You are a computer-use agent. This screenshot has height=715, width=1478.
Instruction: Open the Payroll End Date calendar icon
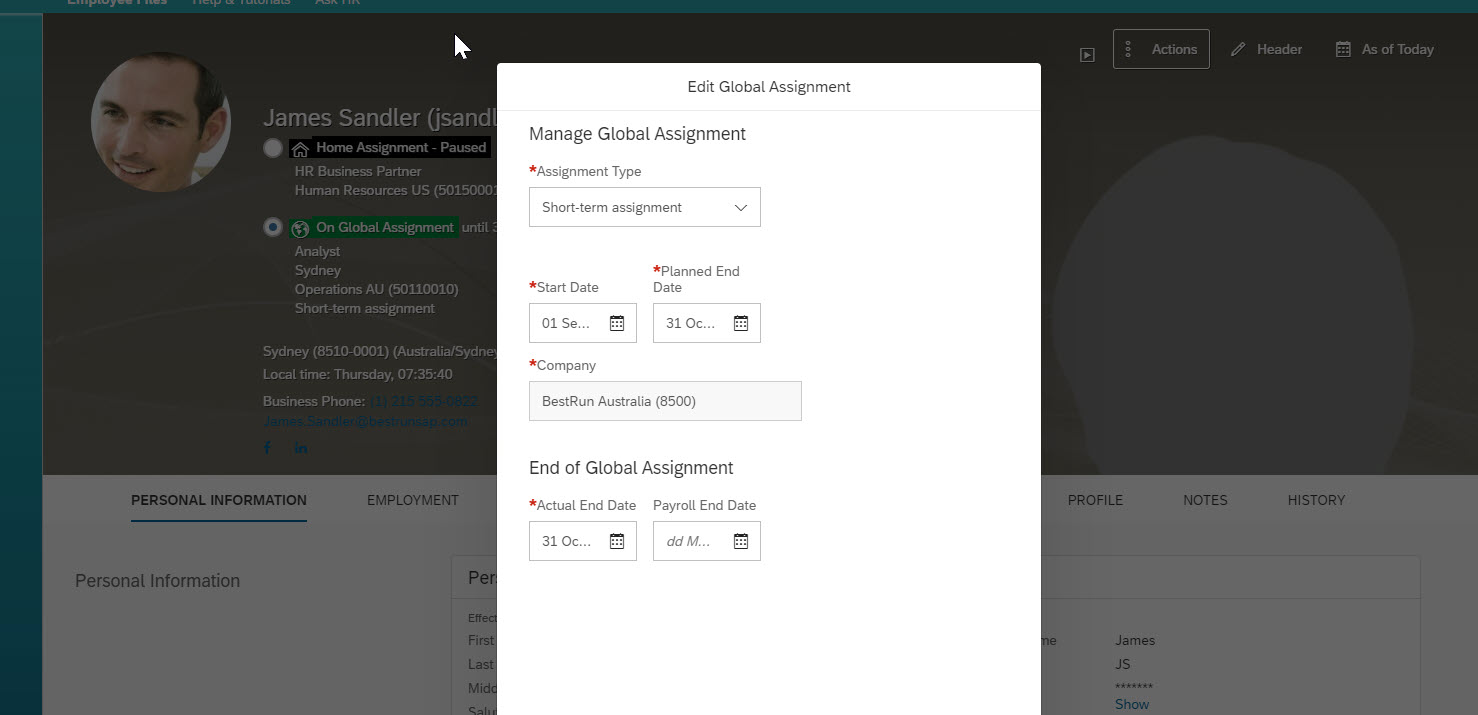741,541
